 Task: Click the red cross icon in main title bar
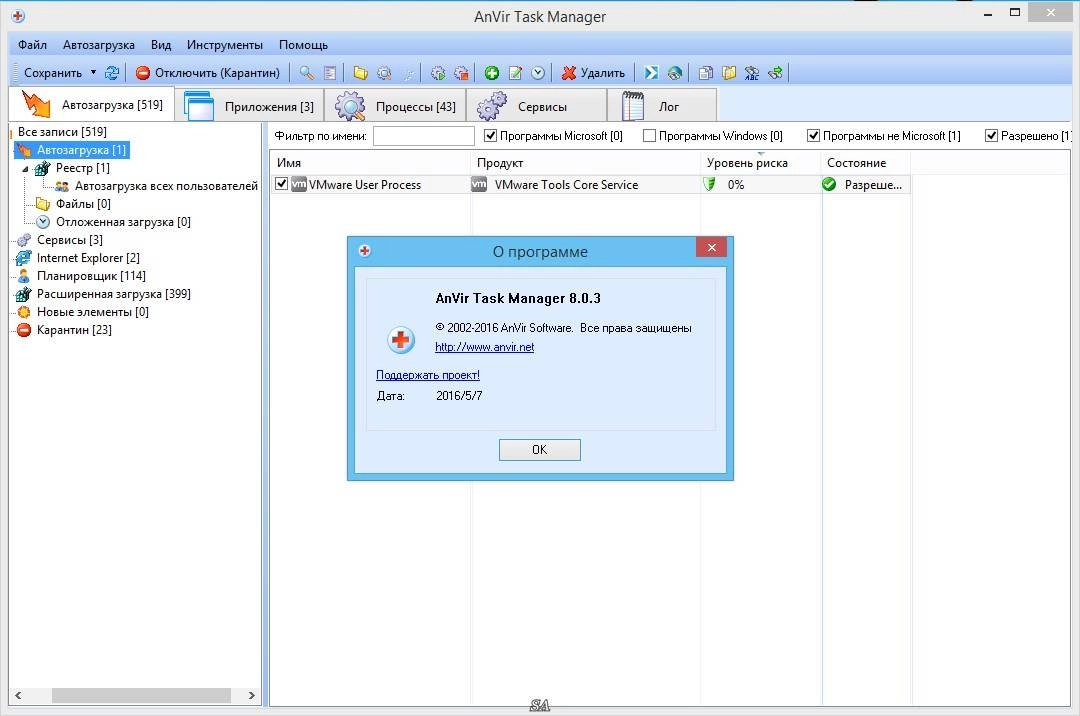pyautogui.click(x=19, y=16)
